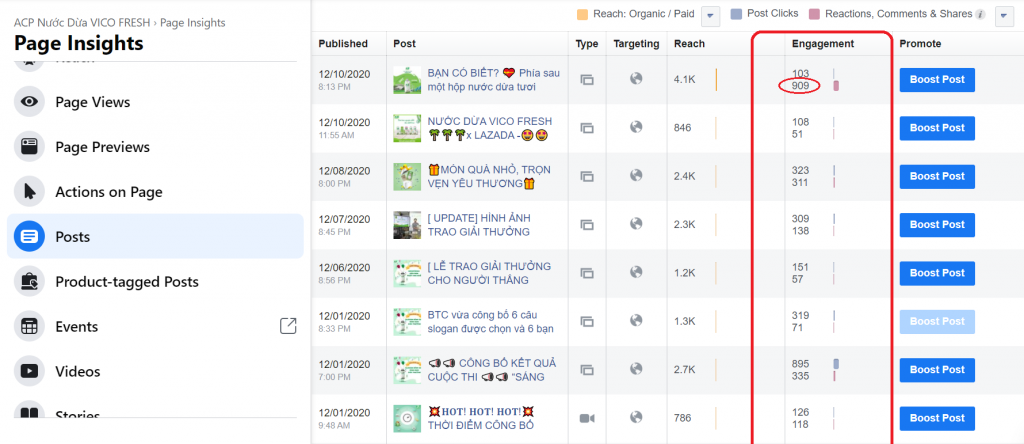
Task: Click the targeting globe in first post row
Action: pyautogui.click(x=636, y=79)
